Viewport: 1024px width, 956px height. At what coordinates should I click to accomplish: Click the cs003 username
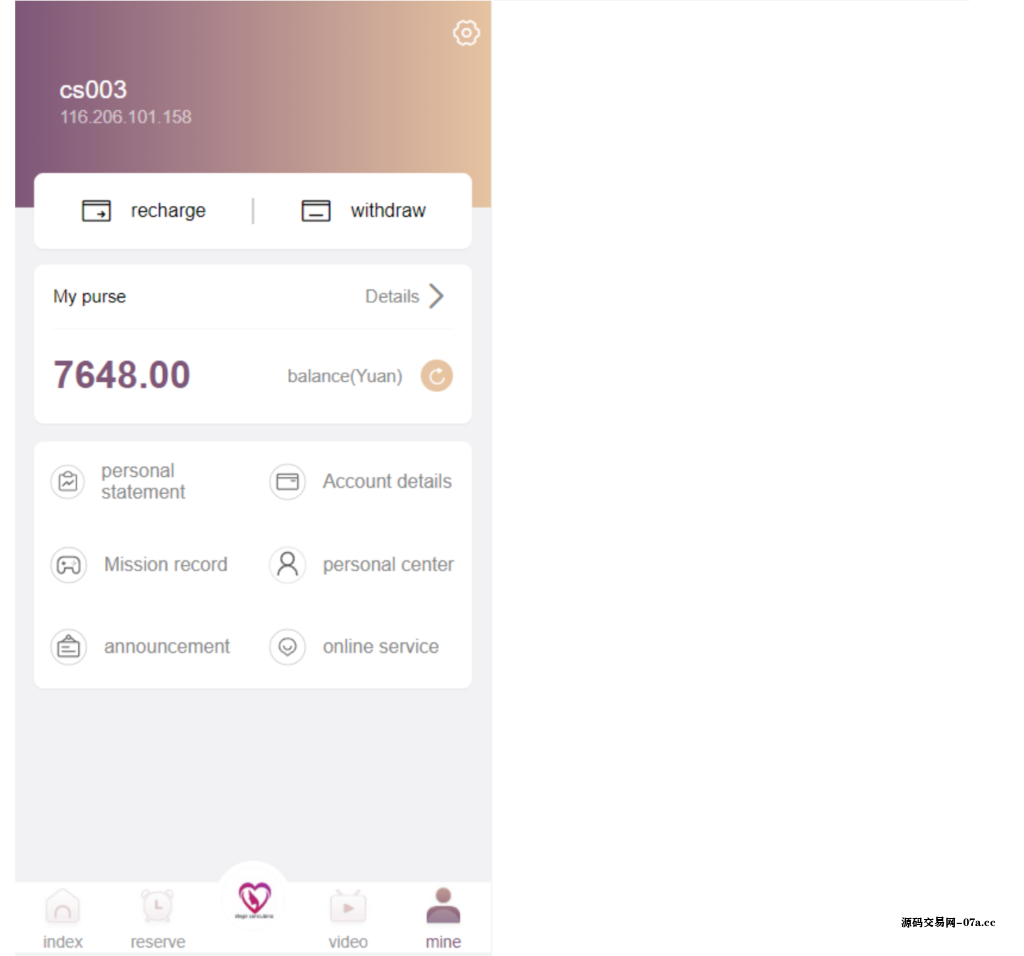click(x=93, y=89)
